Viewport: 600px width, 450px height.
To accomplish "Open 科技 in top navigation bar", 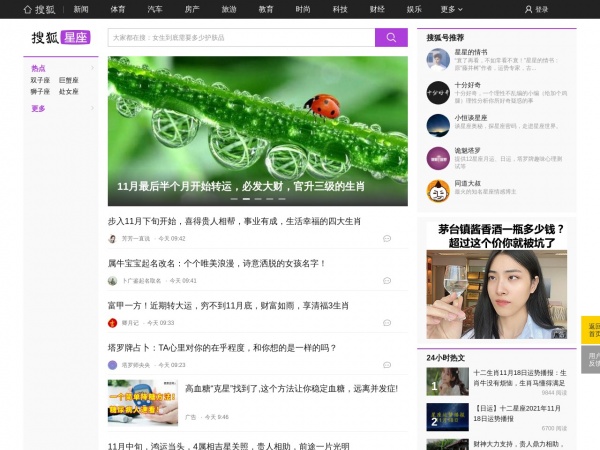I will pyautogui.click(x=340, y=9).
